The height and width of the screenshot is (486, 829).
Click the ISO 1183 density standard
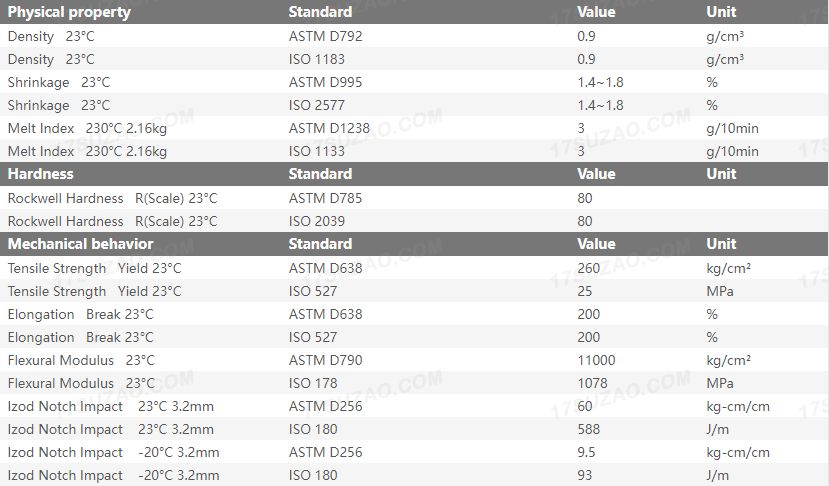[x=317, y=59]
